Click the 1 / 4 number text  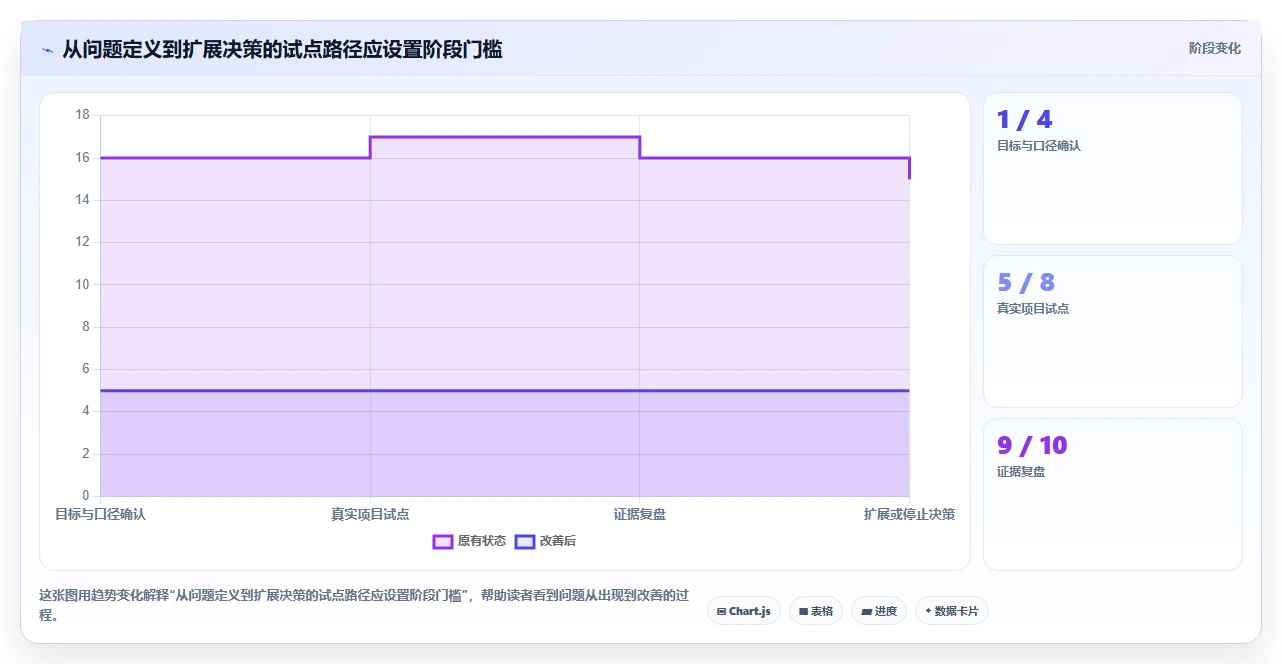point(1025,120)
